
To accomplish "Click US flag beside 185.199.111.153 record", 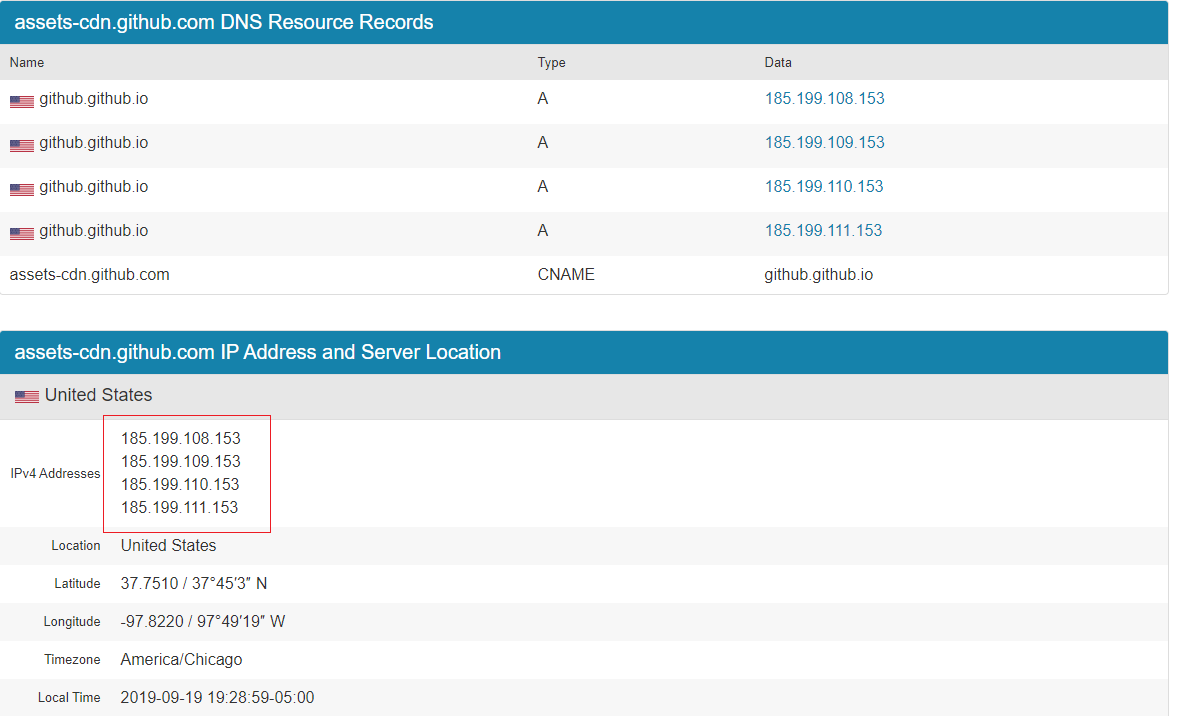I will (22, 233).
